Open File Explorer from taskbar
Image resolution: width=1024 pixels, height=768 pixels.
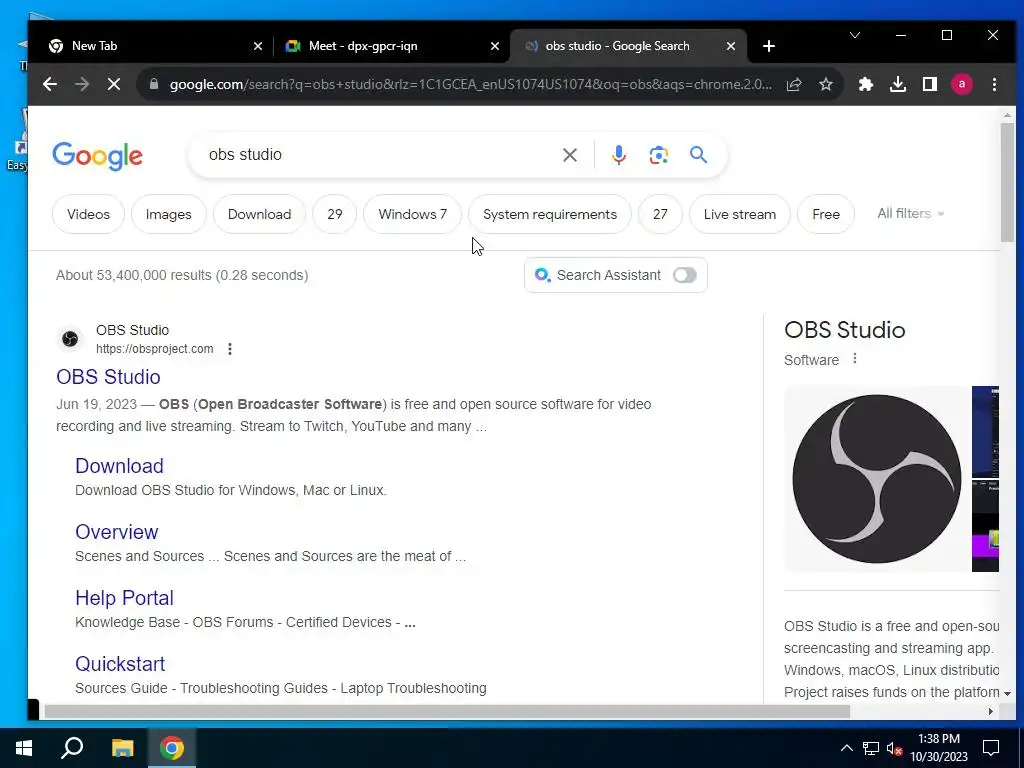[x=122, y=748]
